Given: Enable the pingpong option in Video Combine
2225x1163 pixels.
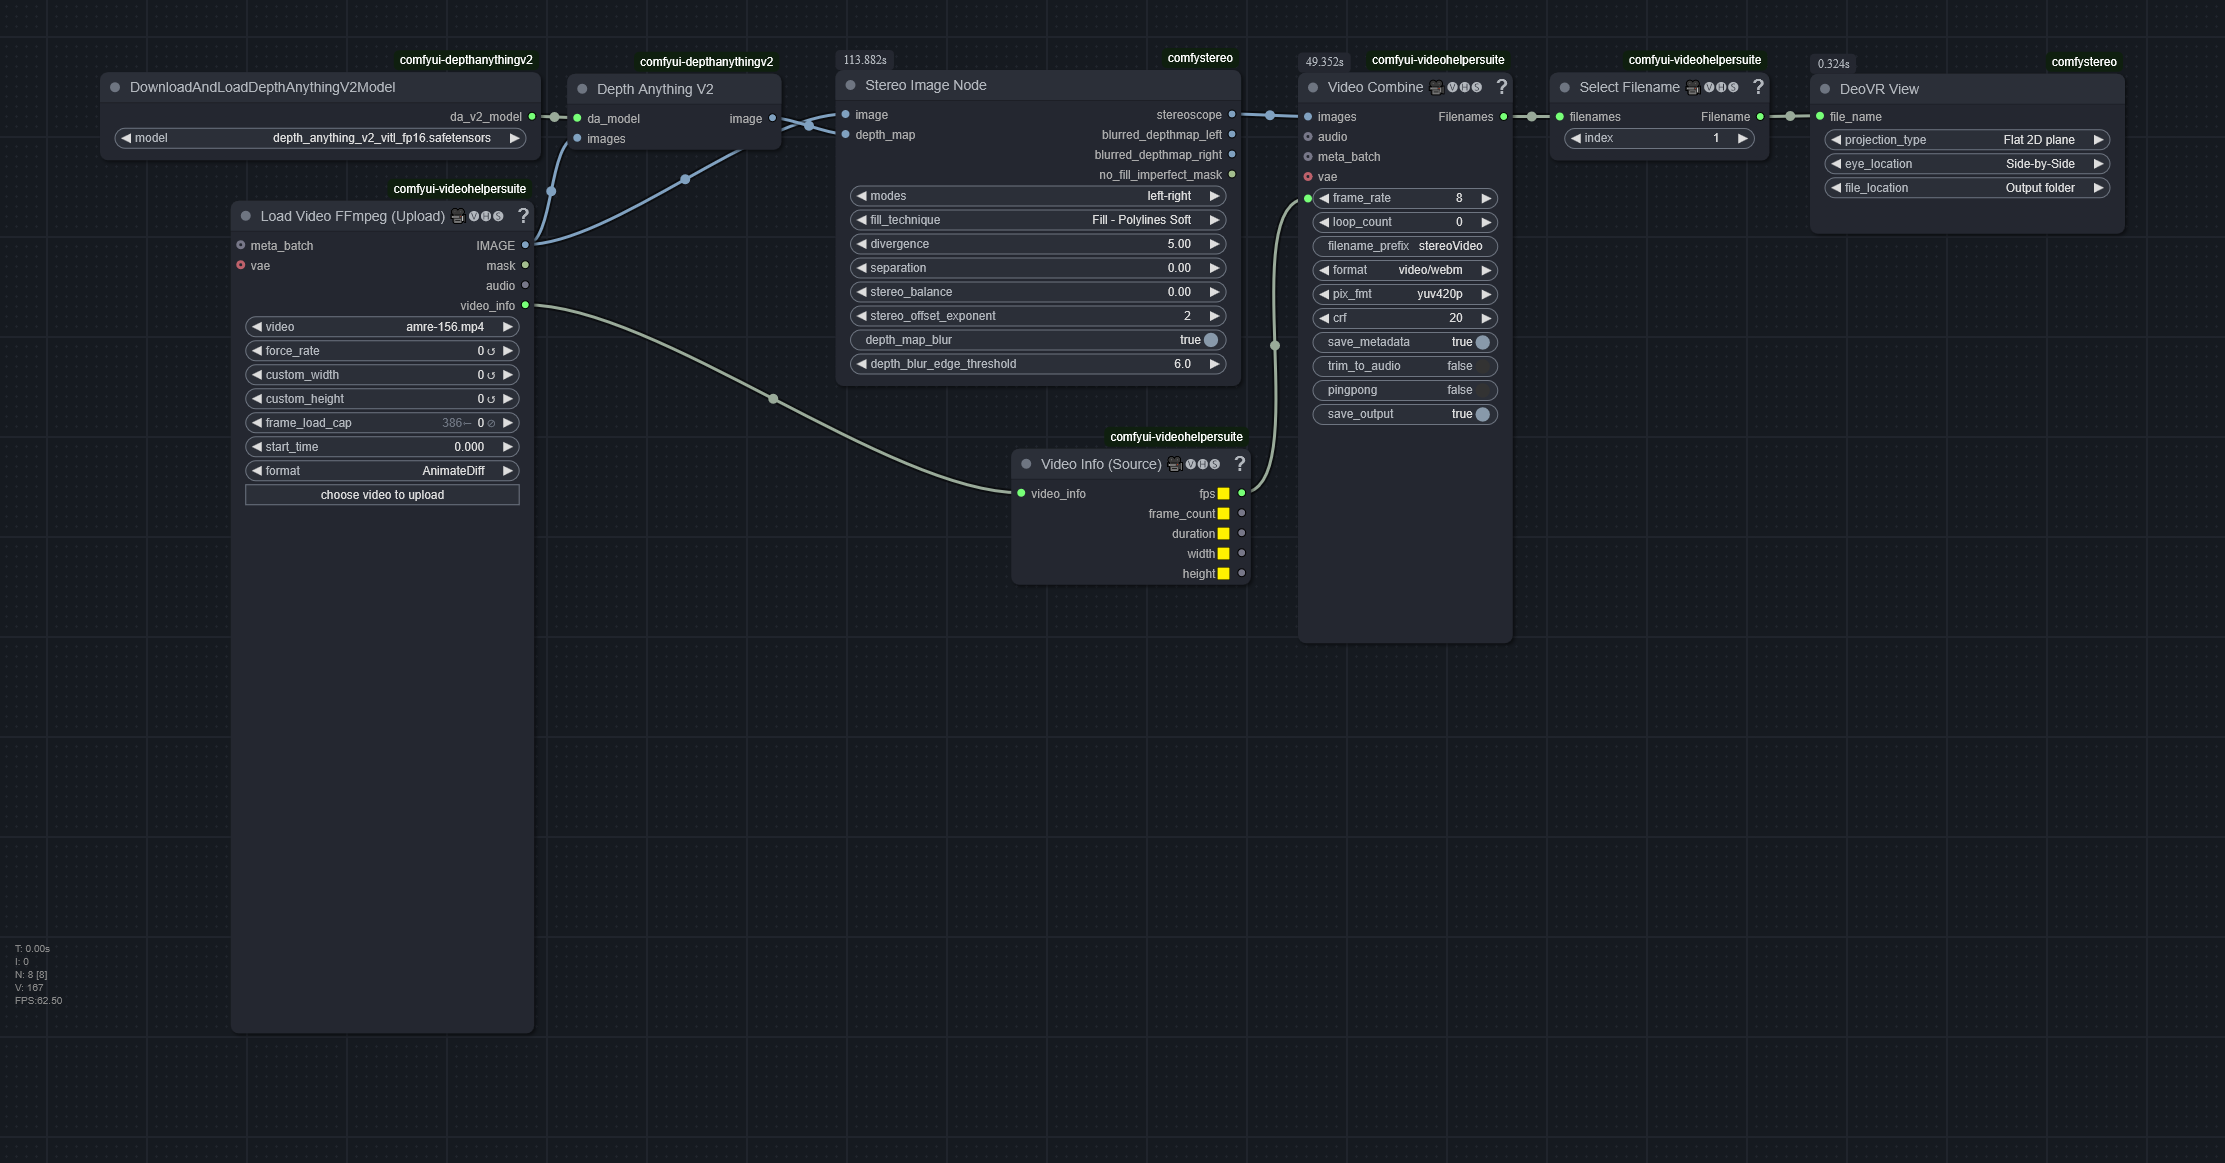Looking at the screenshot, I should tap(1482, 390).
